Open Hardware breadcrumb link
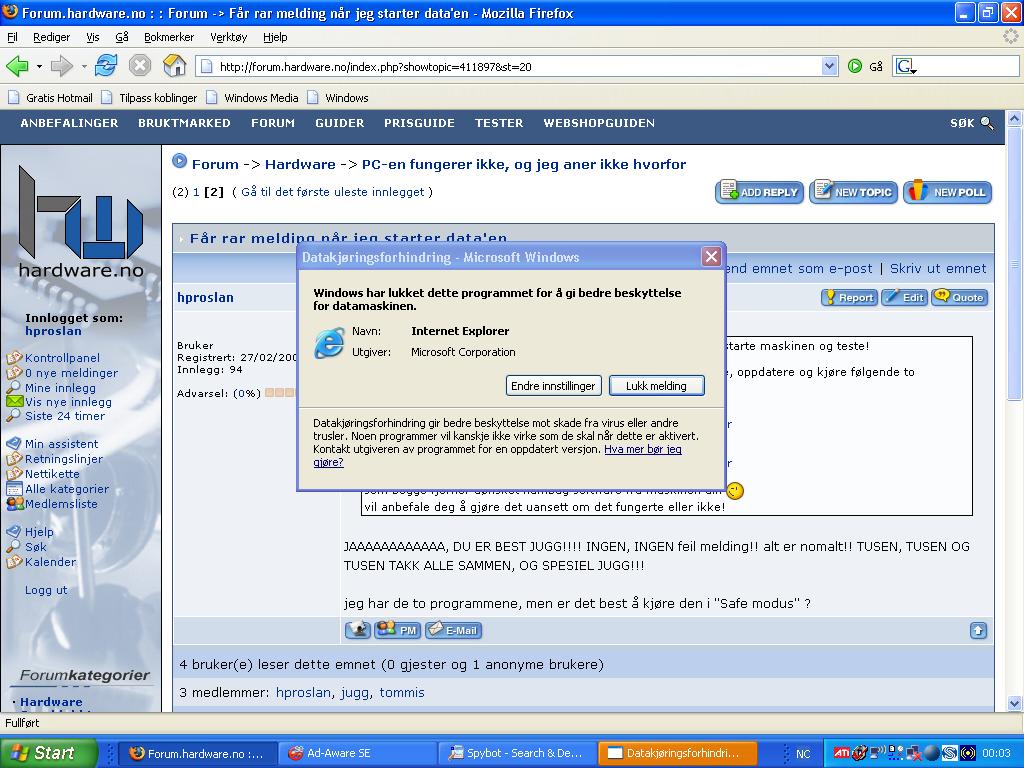Screen dimensions: 1024x768 coord(300,165)
